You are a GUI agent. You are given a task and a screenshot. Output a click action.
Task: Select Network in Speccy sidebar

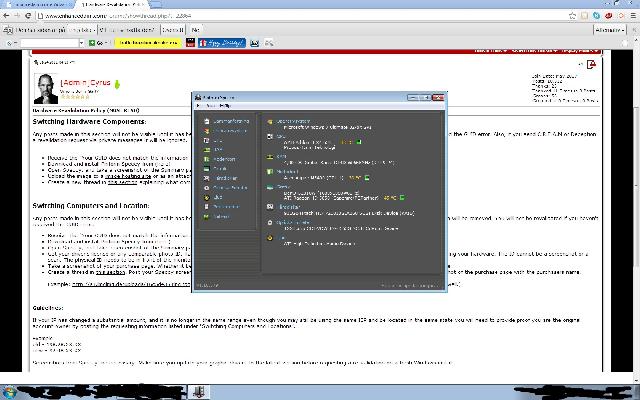tap(217, 217)
